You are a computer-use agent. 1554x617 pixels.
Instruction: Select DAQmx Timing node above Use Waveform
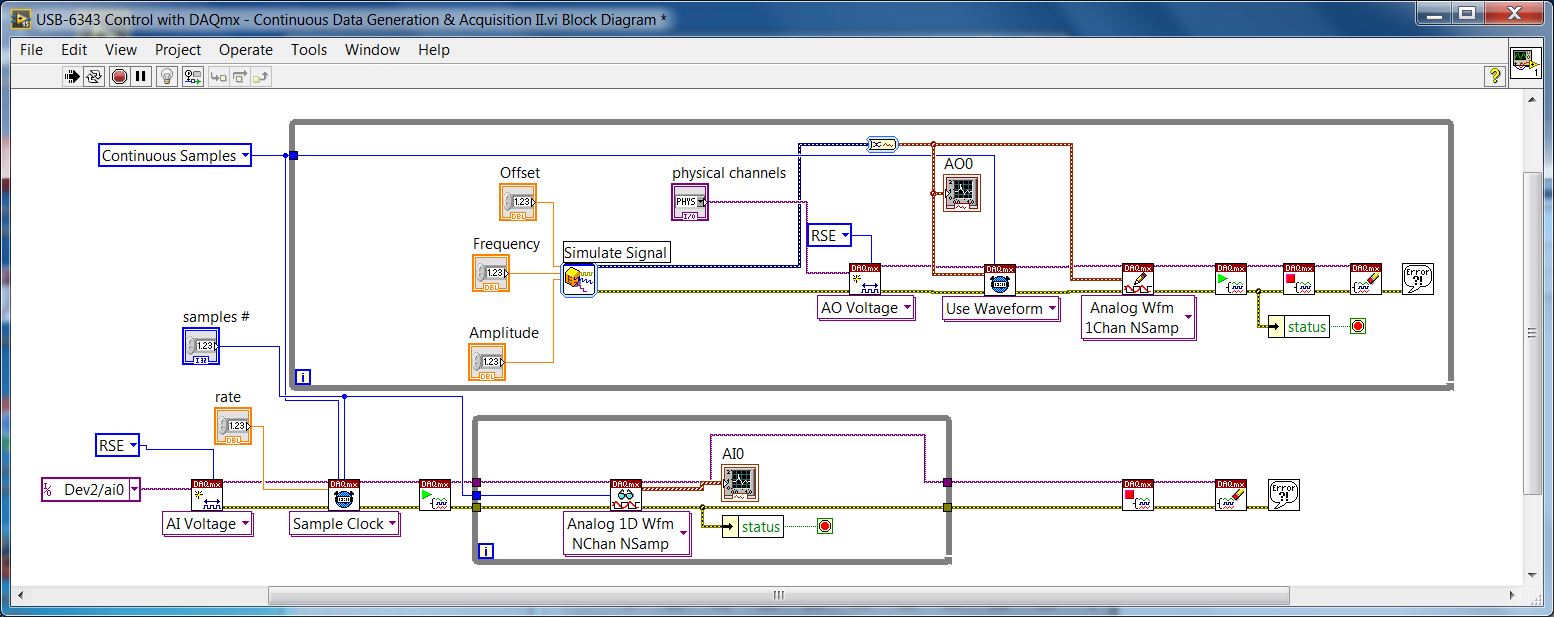coord(1000,280)
